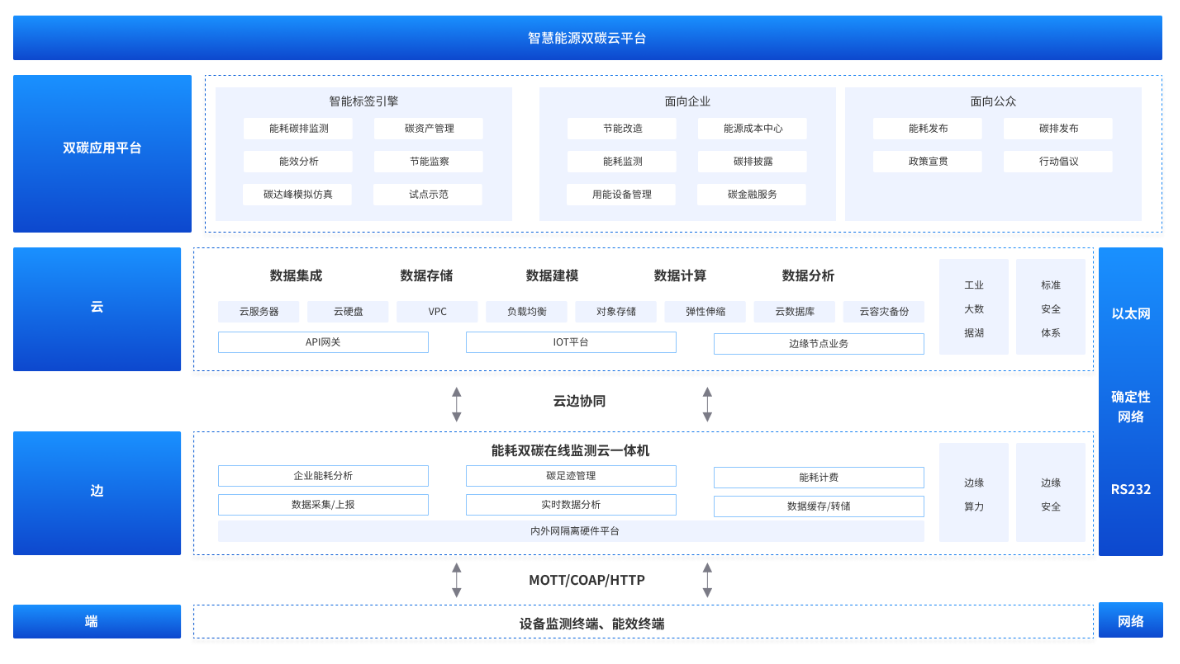The width and height of the screenshot is (1180, 664).
Task: Click the 智慧能源双碳云平台 title banner
Action: pos(587,38)
